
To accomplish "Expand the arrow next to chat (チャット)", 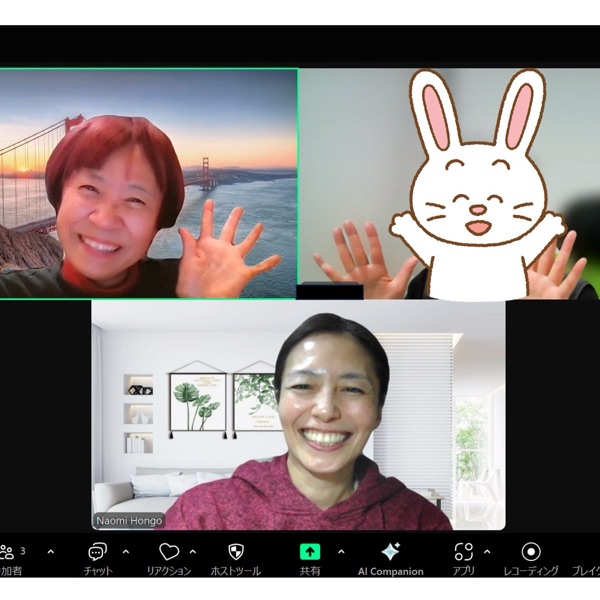I will click(125, 551).
